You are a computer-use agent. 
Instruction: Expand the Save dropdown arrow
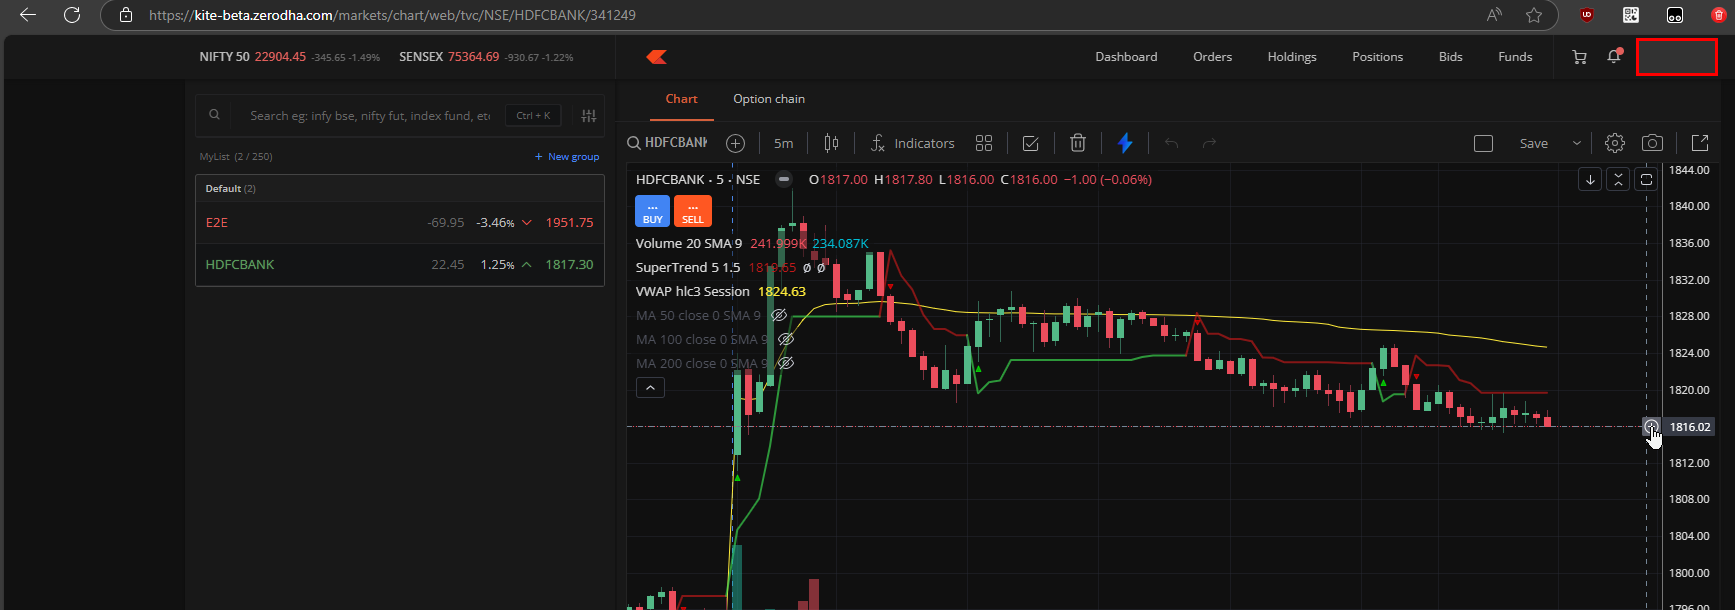tap(1577, 143)
